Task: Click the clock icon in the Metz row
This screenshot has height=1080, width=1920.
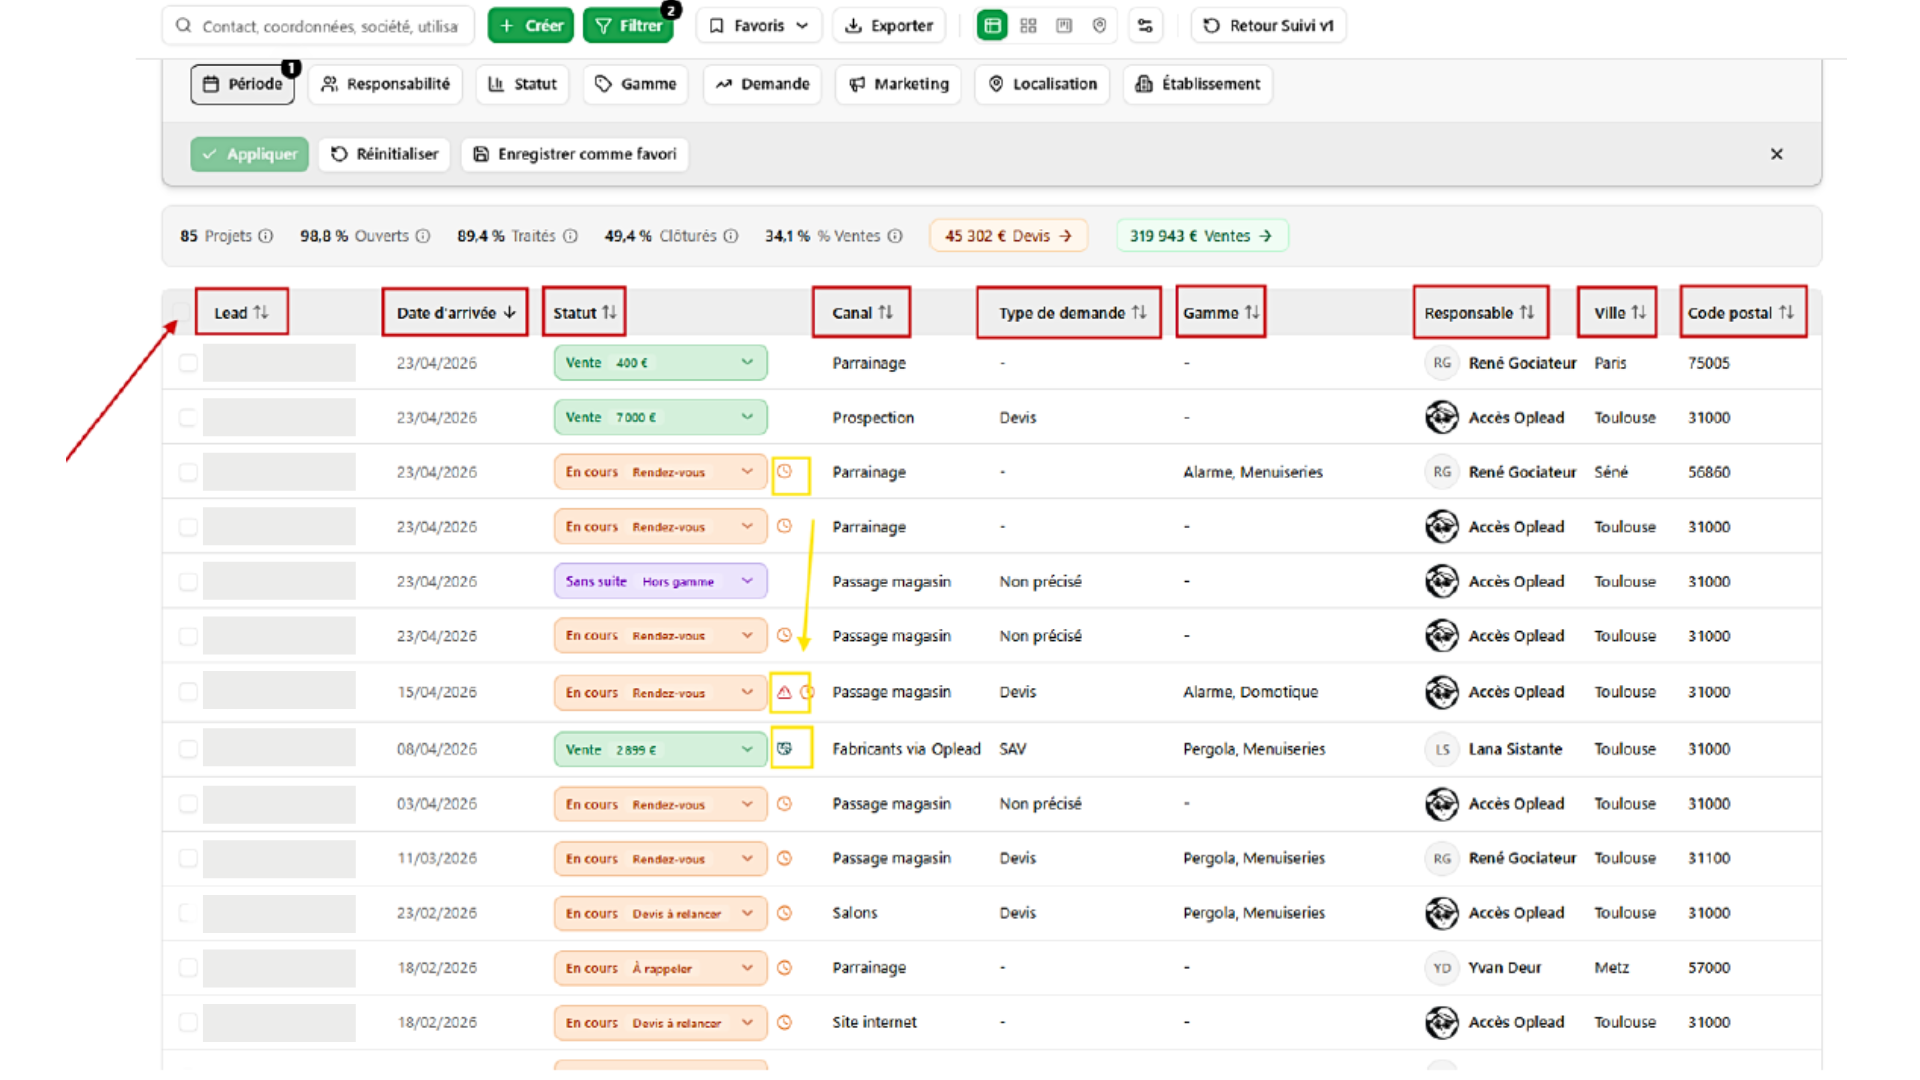Action: point(785,968)
